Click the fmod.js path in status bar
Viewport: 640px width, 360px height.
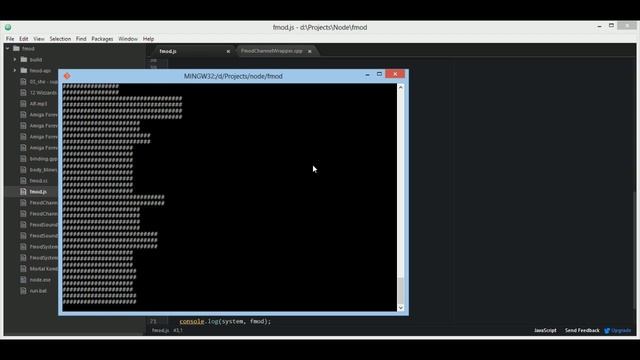[x=160, y=331]
